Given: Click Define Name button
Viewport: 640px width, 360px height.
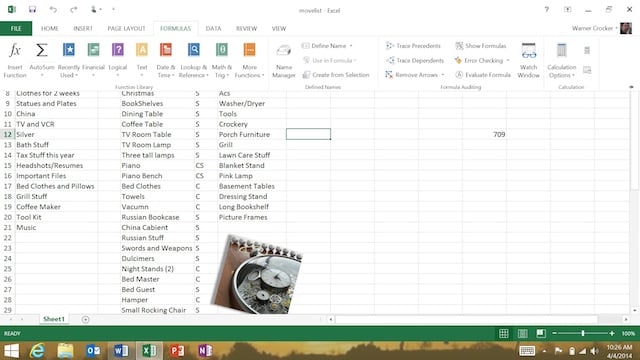Looking at the screenshot, I should click(324, 46).
